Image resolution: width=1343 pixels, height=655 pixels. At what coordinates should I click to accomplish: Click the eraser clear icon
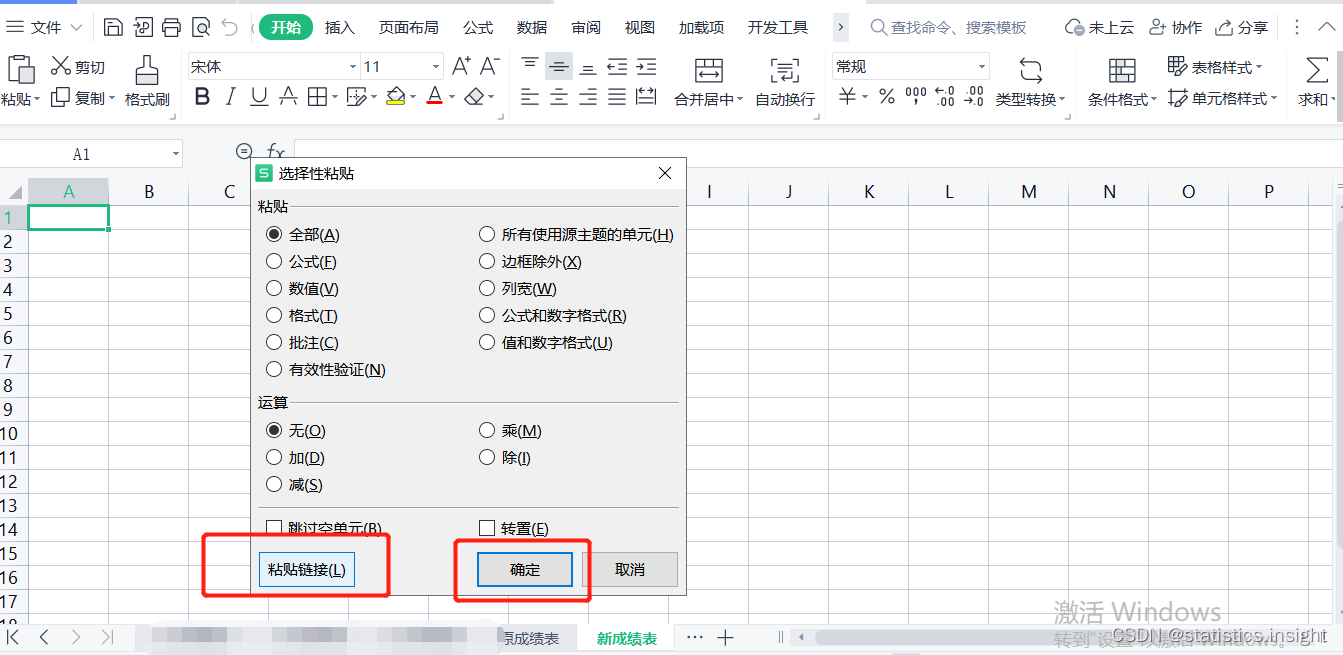point(474,97)
